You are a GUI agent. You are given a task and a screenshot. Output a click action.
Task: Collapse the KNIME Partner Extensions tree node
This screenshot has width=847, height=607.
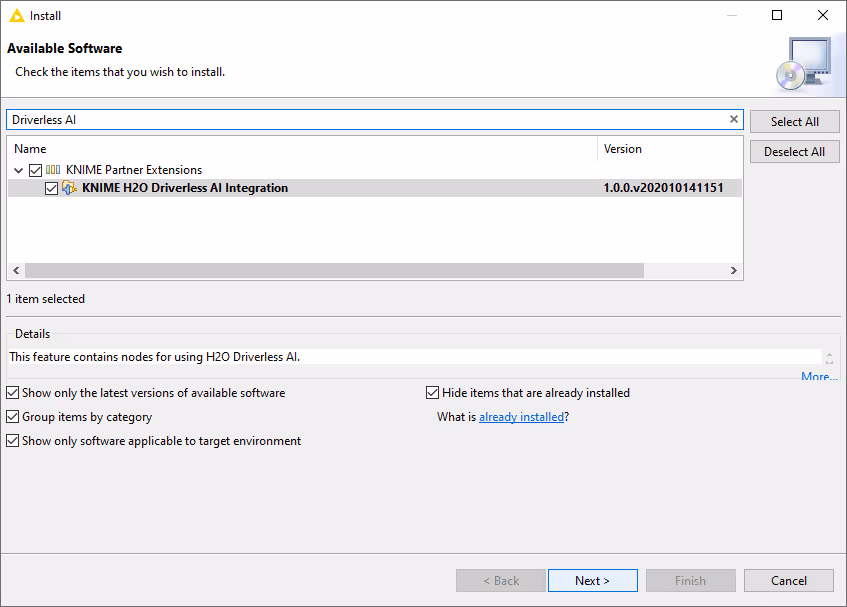19,170
